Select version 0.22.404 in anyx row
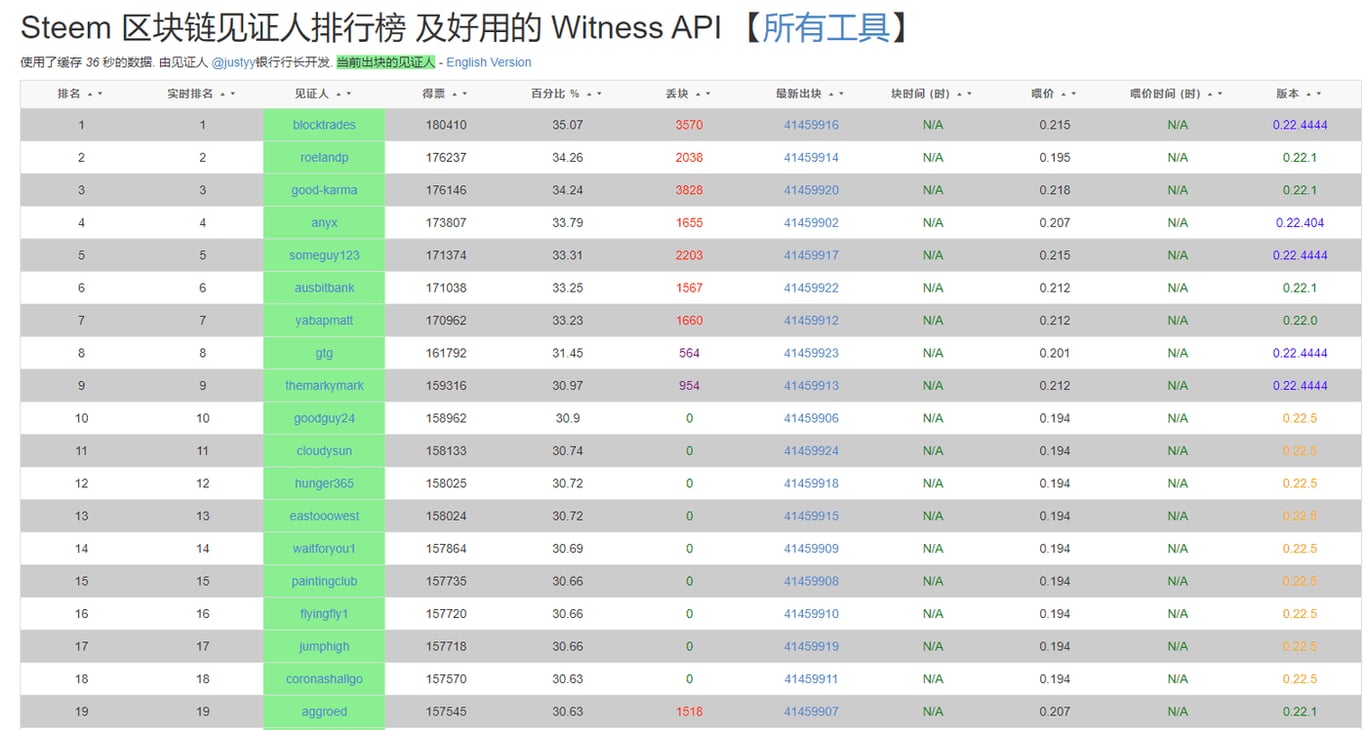The image size is (1366, 730). tap(1300, 223)
